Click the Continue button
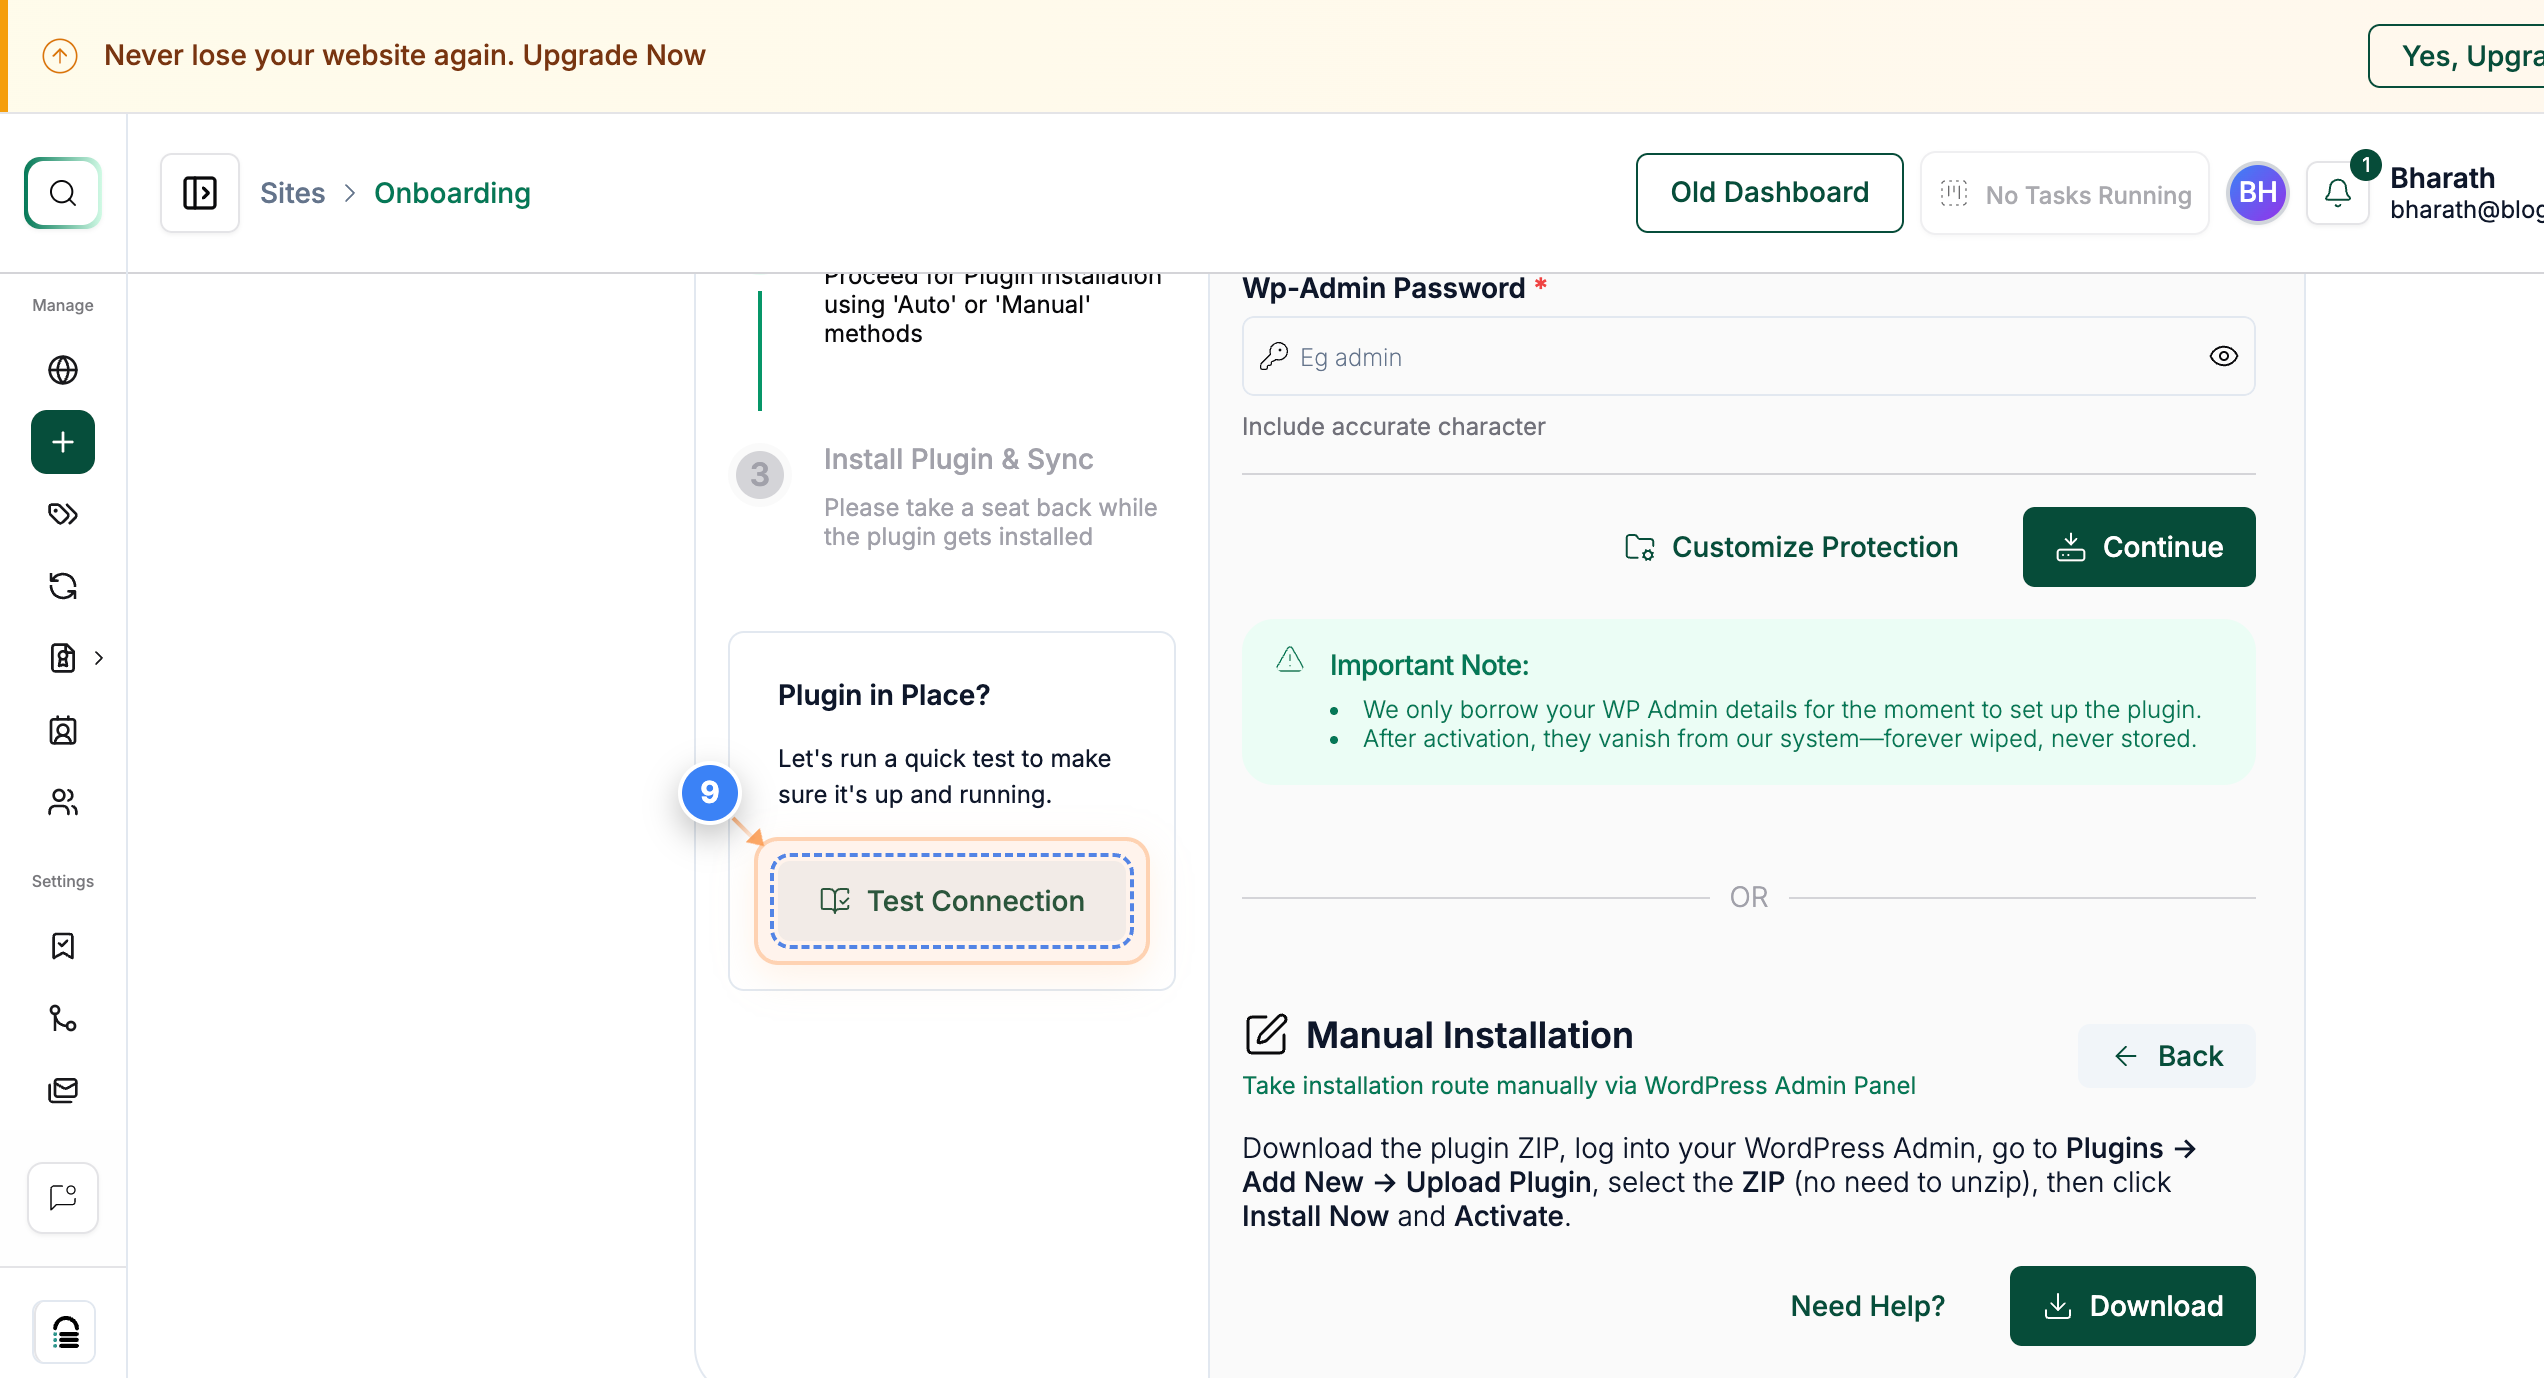The image size is (2544, 1378). (2139, 547)
